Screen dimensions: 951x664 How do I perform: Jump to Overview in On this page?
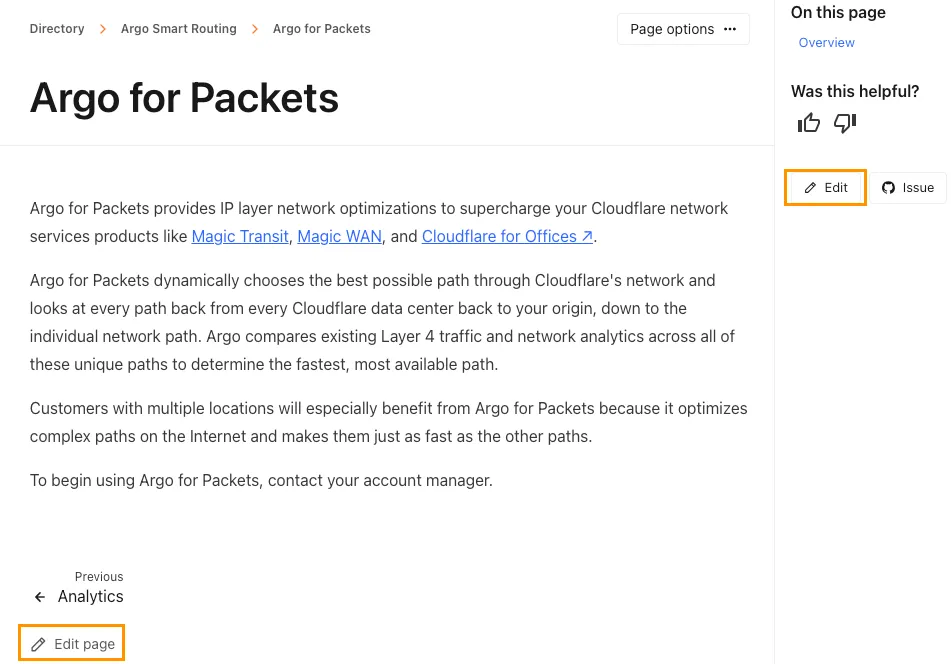pos(827,43)
